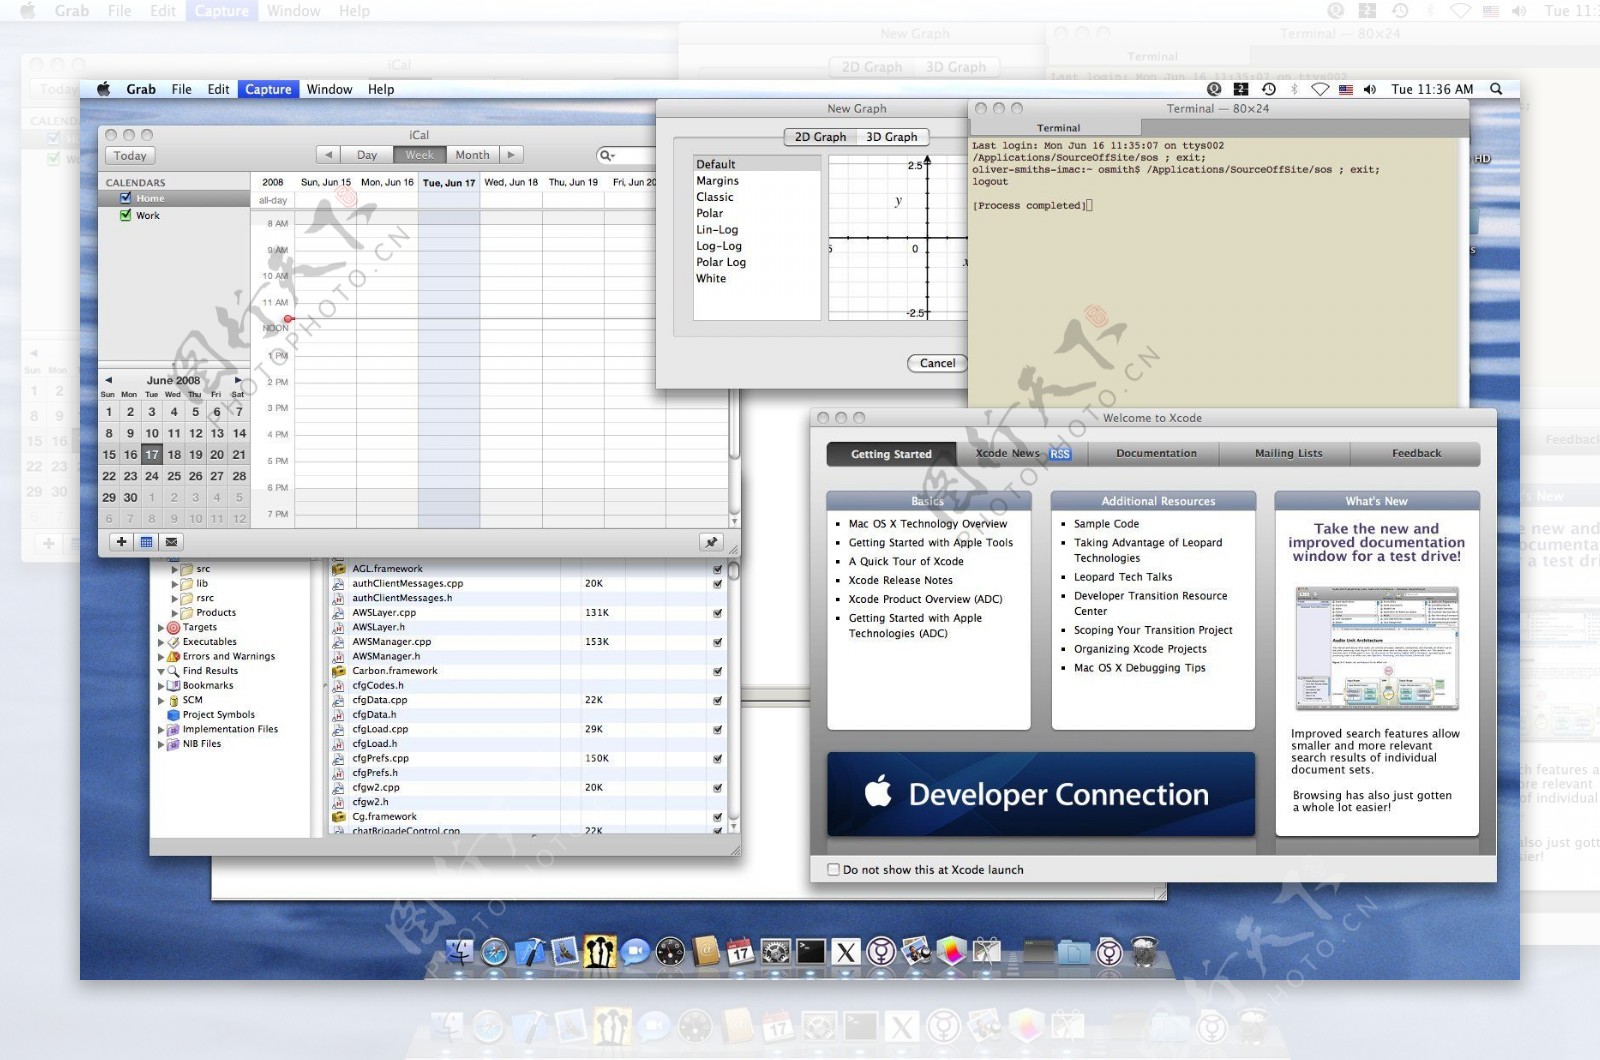The image size is (1600, 1060).
Task: Switch to the 3D Graph tab
Action: pos(892,137)
